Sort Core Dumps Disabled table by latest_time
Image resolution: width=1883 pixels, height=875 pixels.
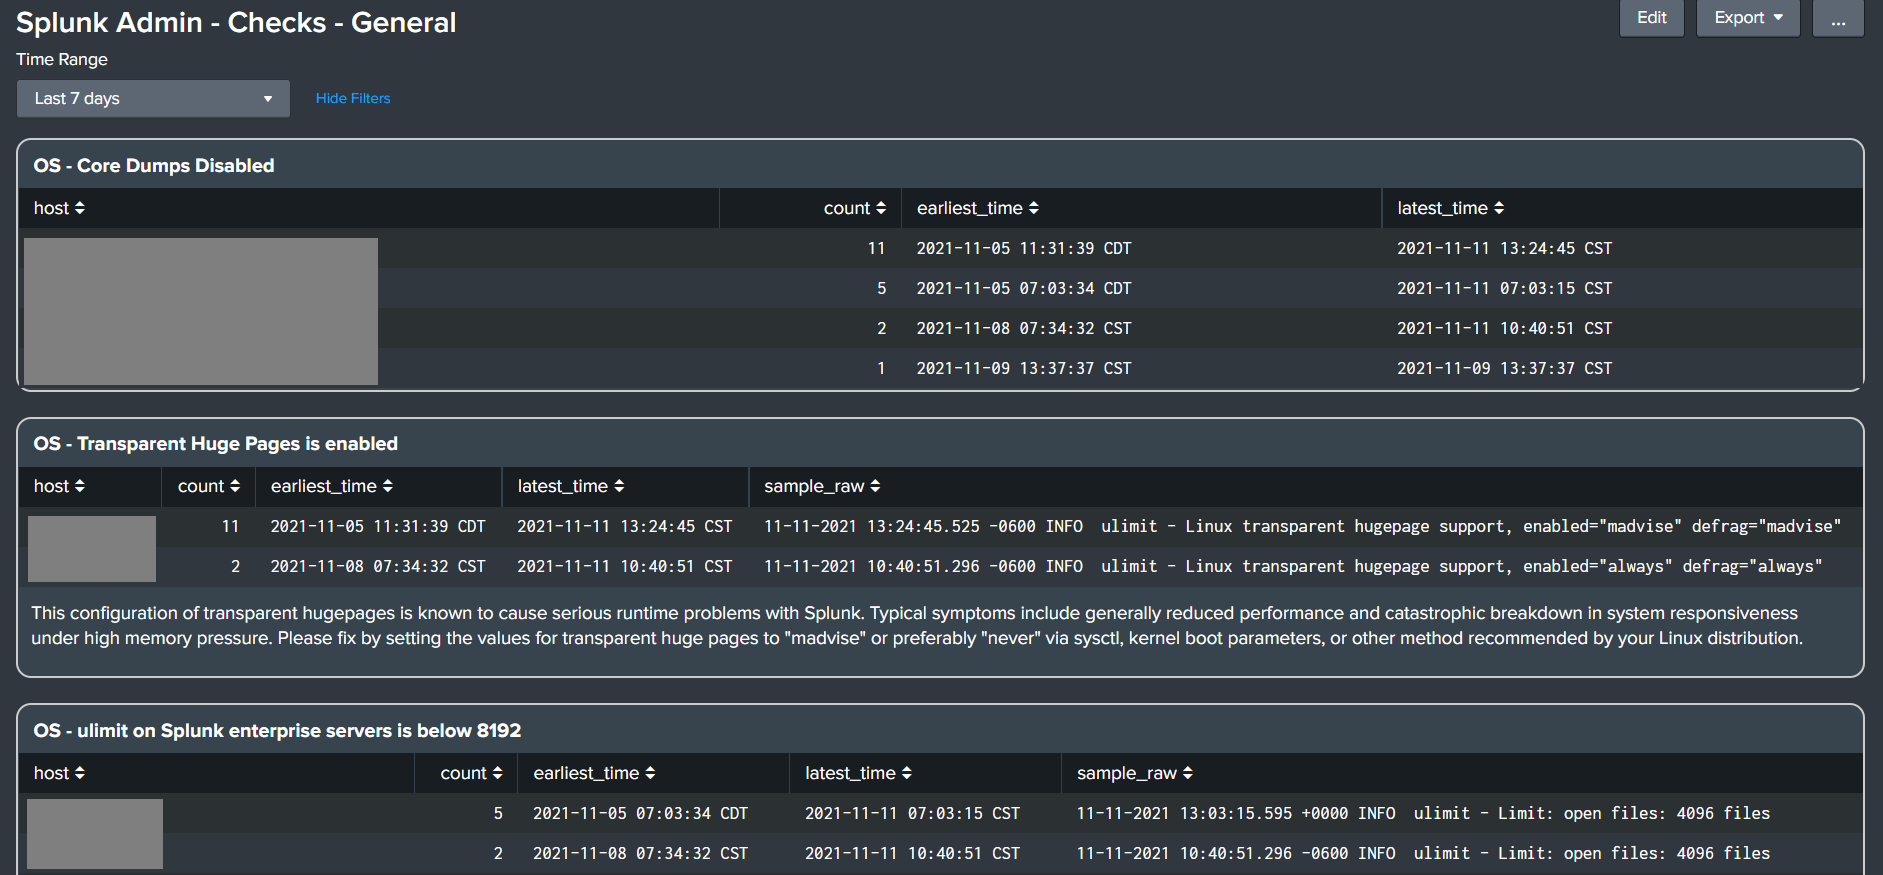[x=1450, y=208]
